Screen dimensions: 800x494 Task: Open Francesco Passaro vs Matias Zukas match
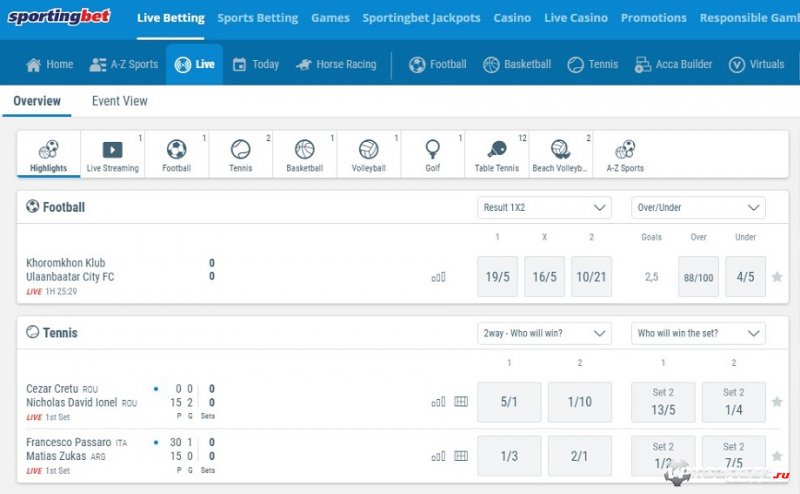click(x=77, y=449)
